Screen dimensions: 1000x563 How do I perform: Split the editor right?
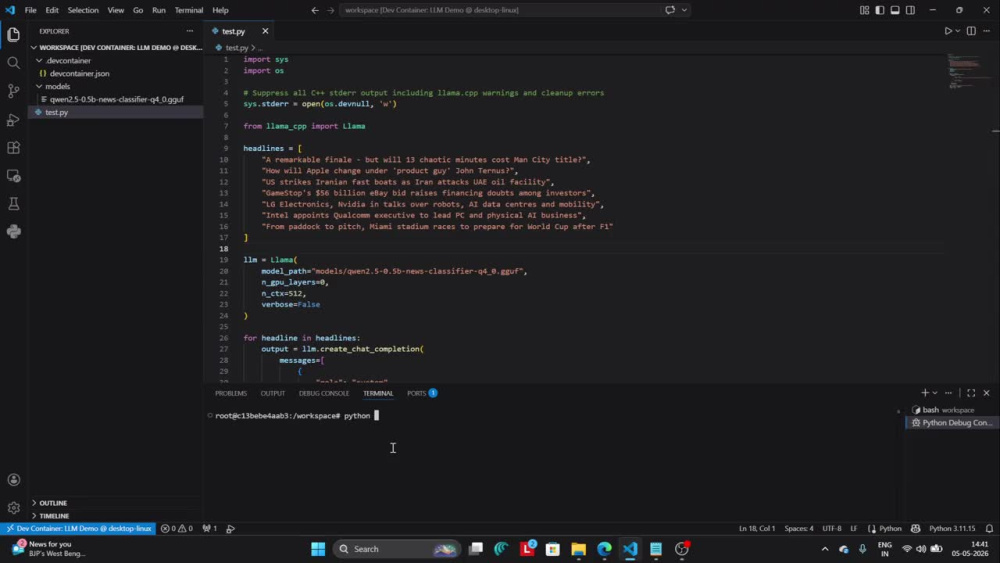[x=971, y=31]
